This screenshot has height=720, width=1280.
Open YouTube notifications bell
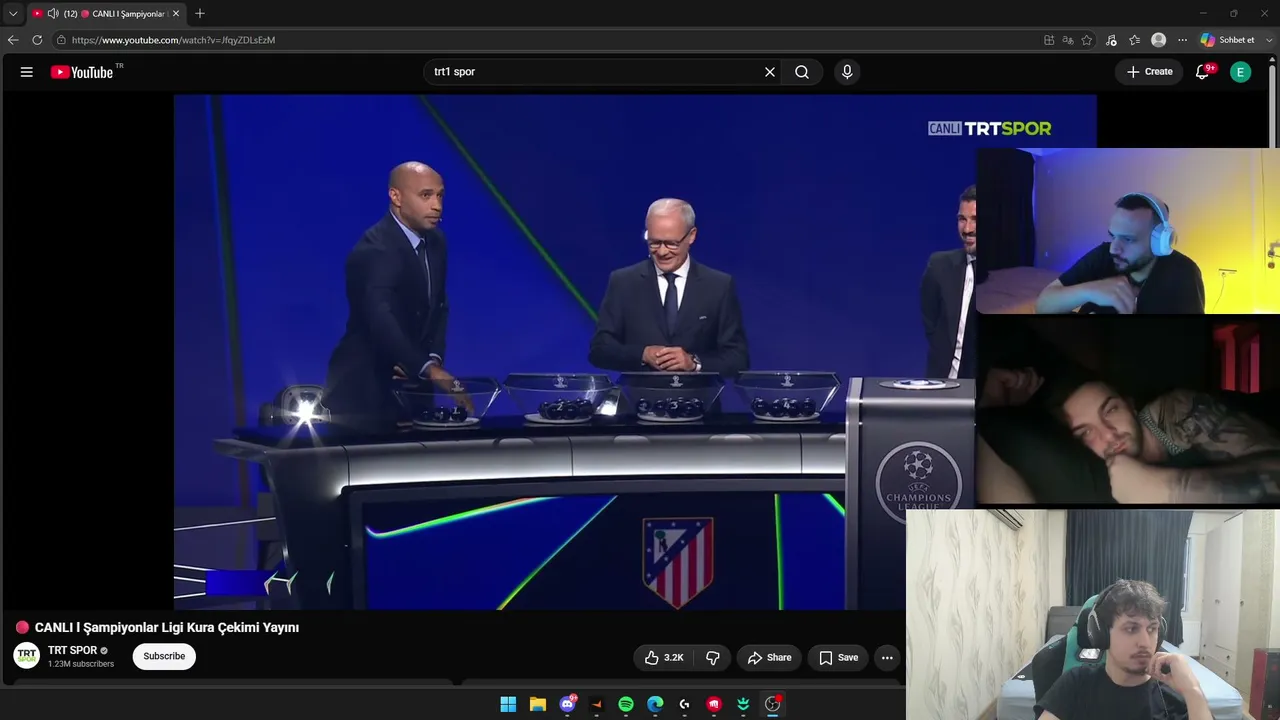[1203, 72]
